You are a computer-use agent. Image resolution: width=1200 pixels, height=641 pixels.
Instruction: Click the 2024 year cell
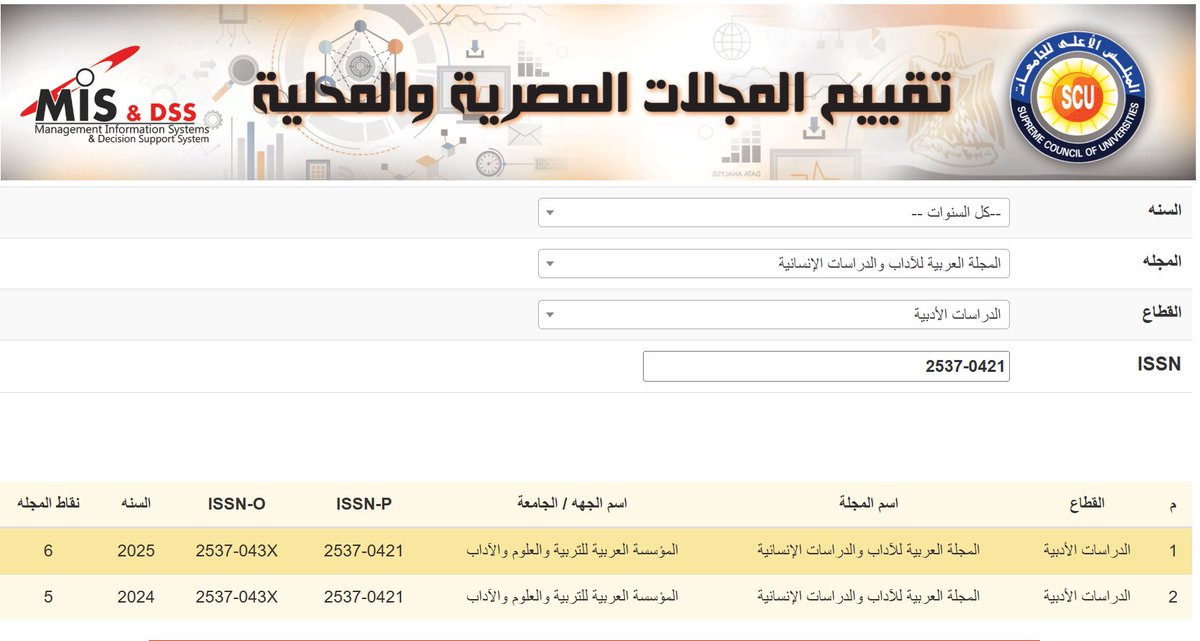[x=136, y=597]
